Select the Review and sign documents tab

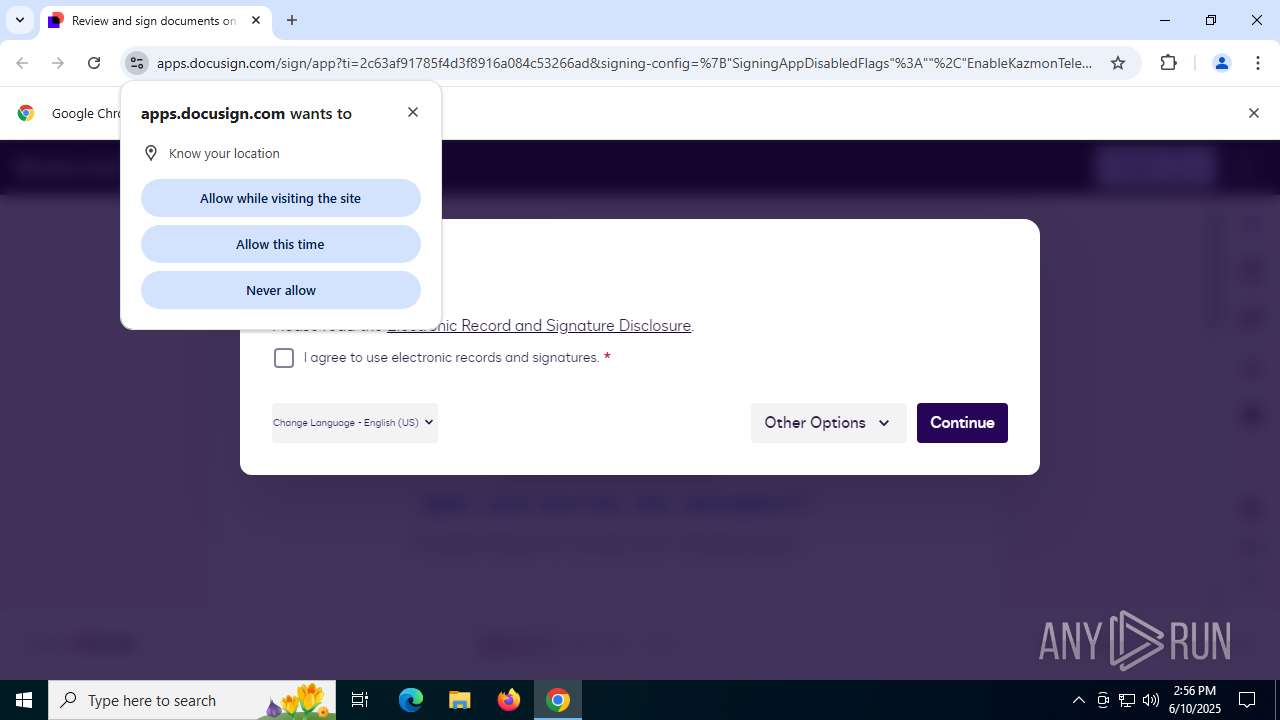(x=155, y=20)
